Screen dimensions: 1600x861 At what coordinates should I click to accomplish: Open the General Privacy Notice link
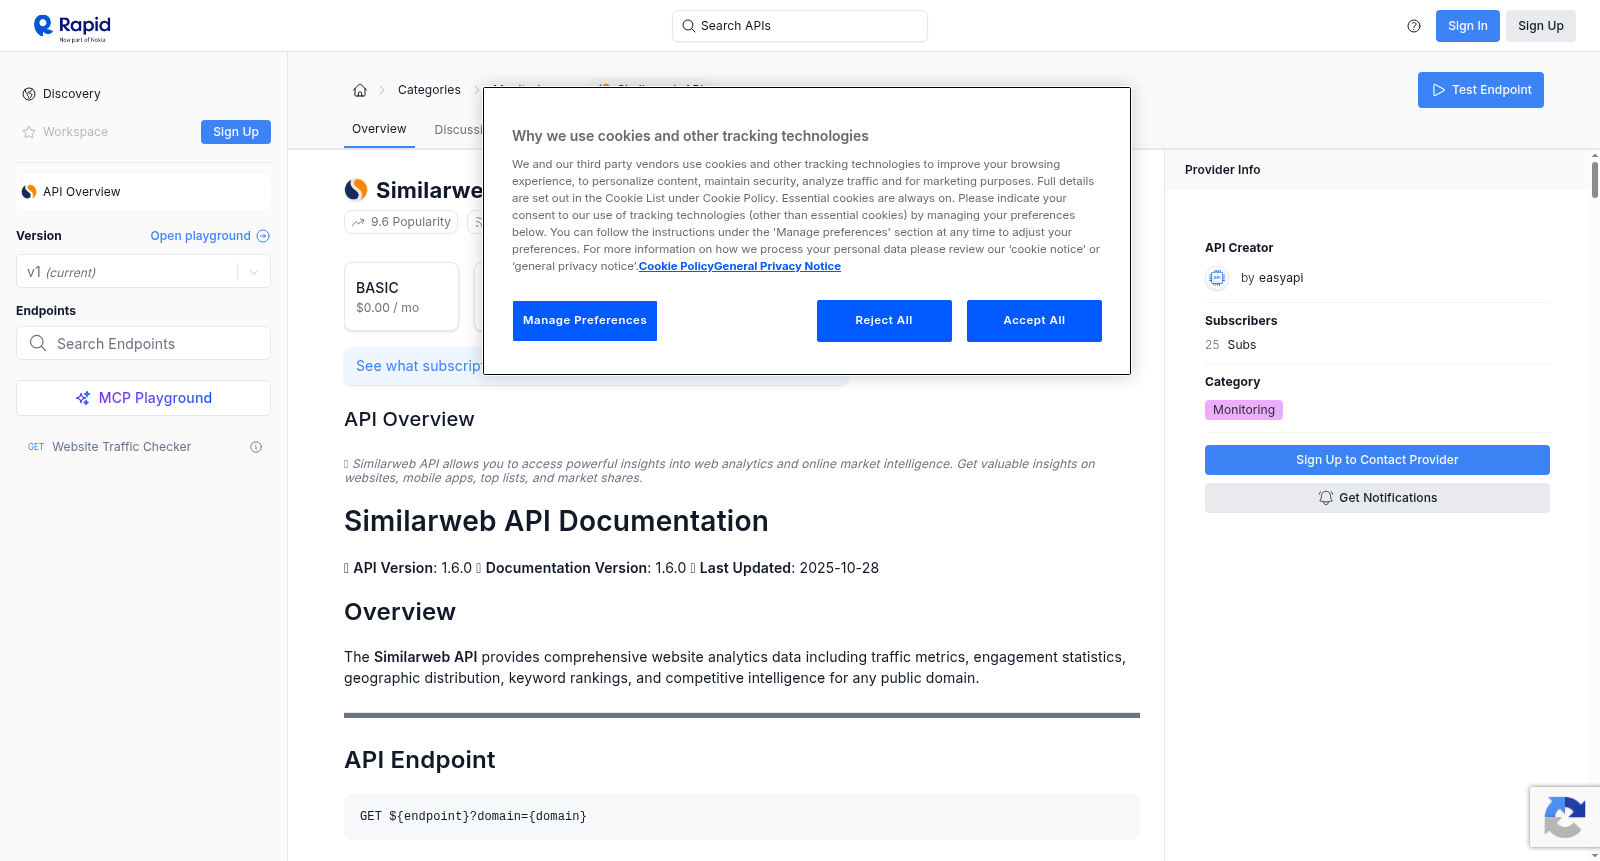coord(777,266)
